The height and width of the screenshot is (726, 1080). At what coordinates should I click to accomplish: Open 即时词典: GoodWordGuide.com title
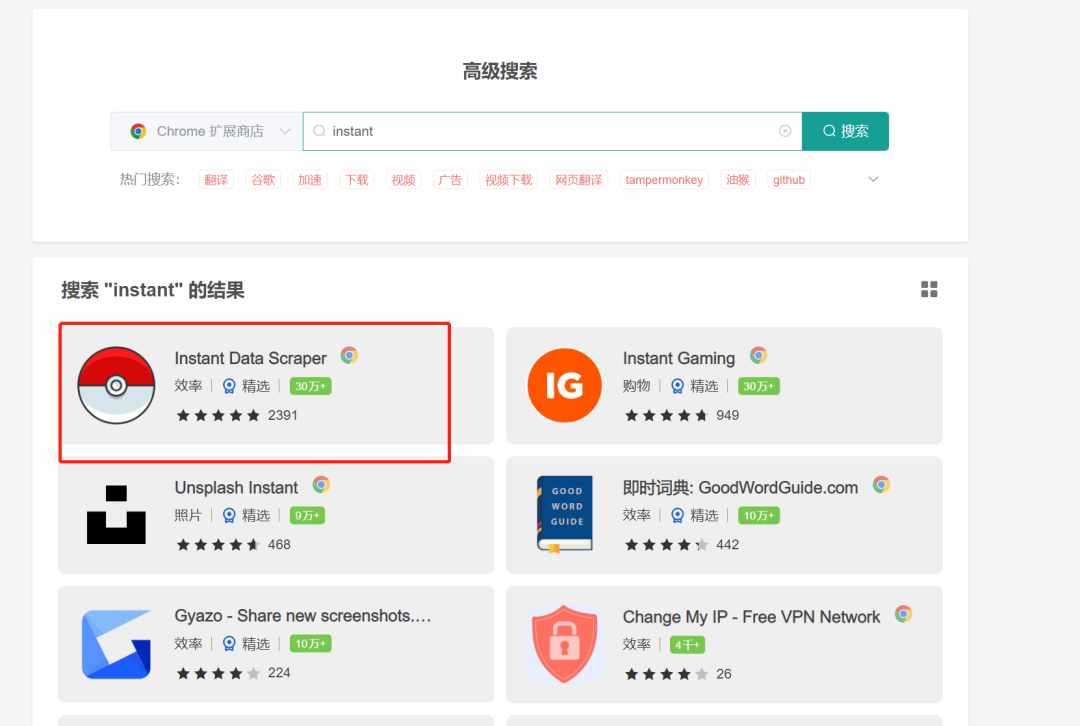[x=740, y=488]
